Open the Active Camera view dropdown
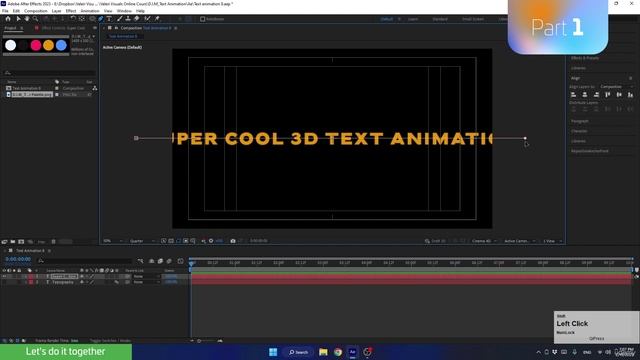 tap(519, 241)
